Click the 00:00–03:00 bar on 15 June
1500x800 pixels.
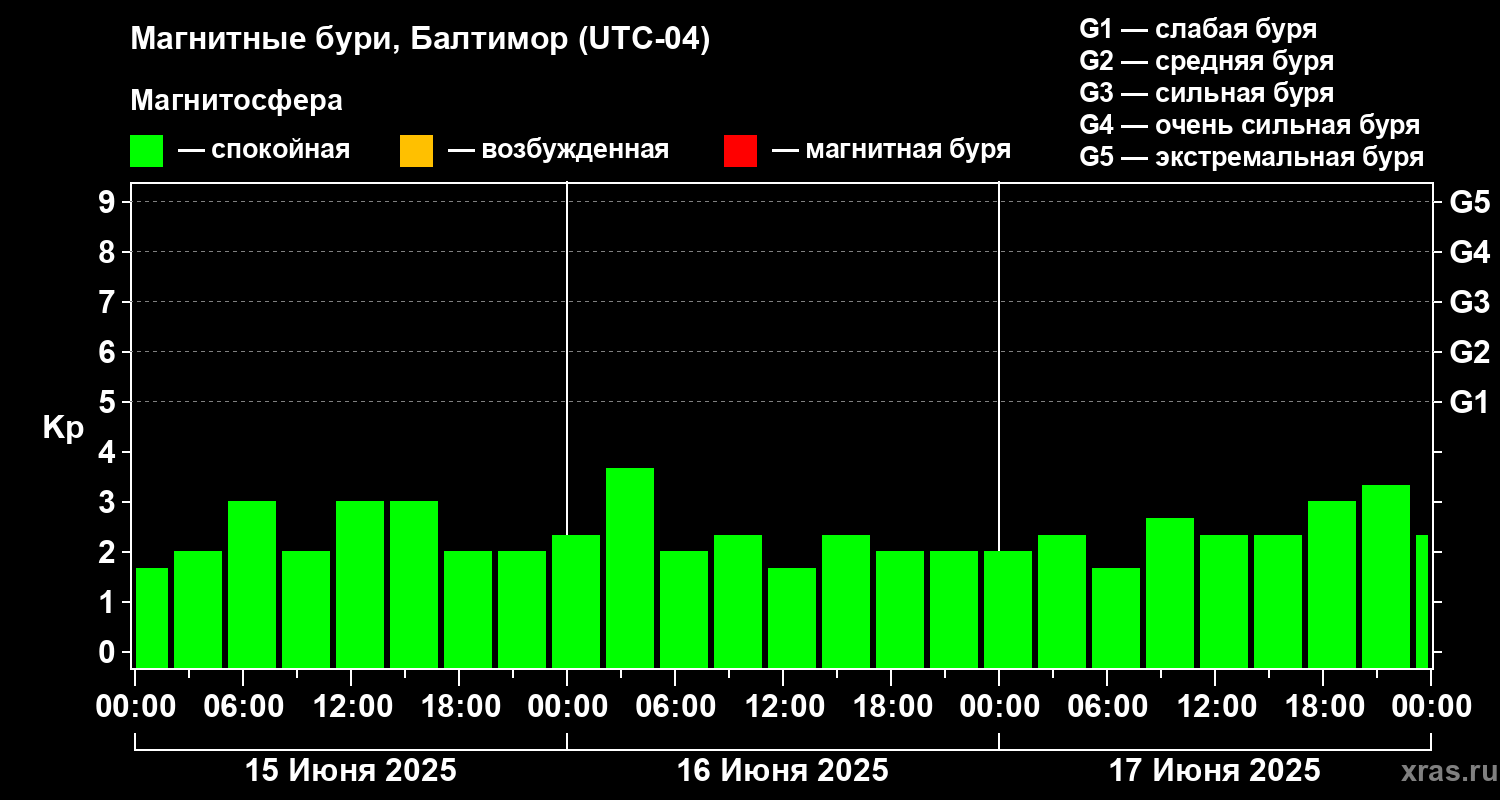pos(152,618)
